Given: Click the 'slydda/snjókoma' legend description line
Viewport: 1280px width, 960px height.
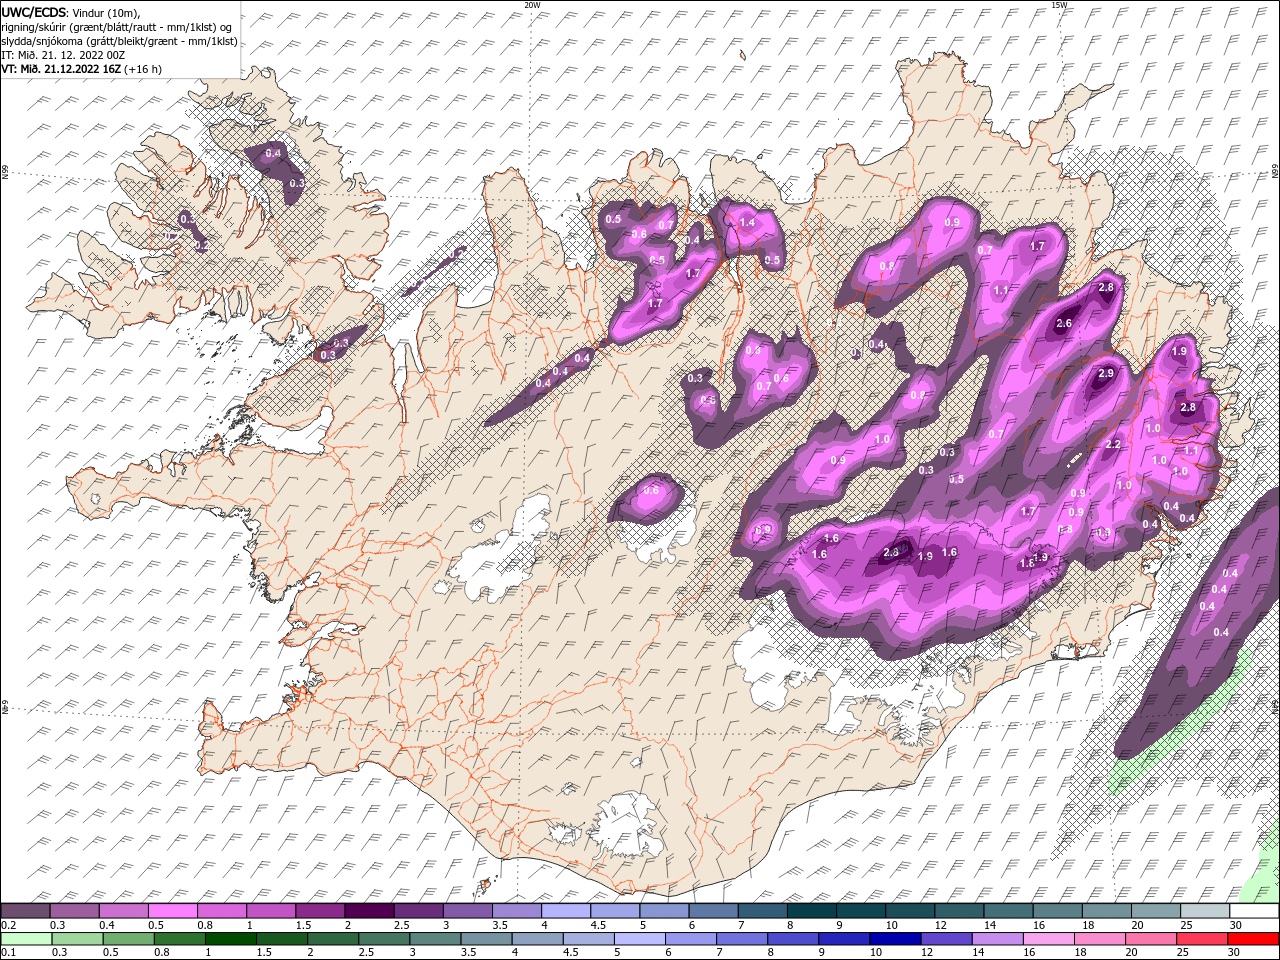Looking at the screenshot, I should [x=119, y=41].
